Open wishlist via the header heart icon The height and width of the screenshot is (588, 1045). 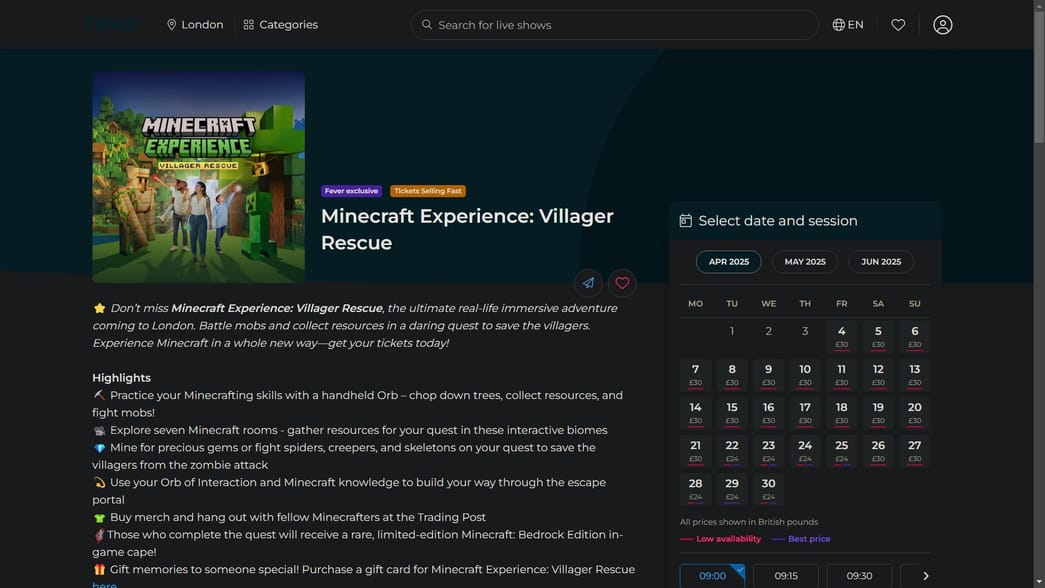(898, 24)
